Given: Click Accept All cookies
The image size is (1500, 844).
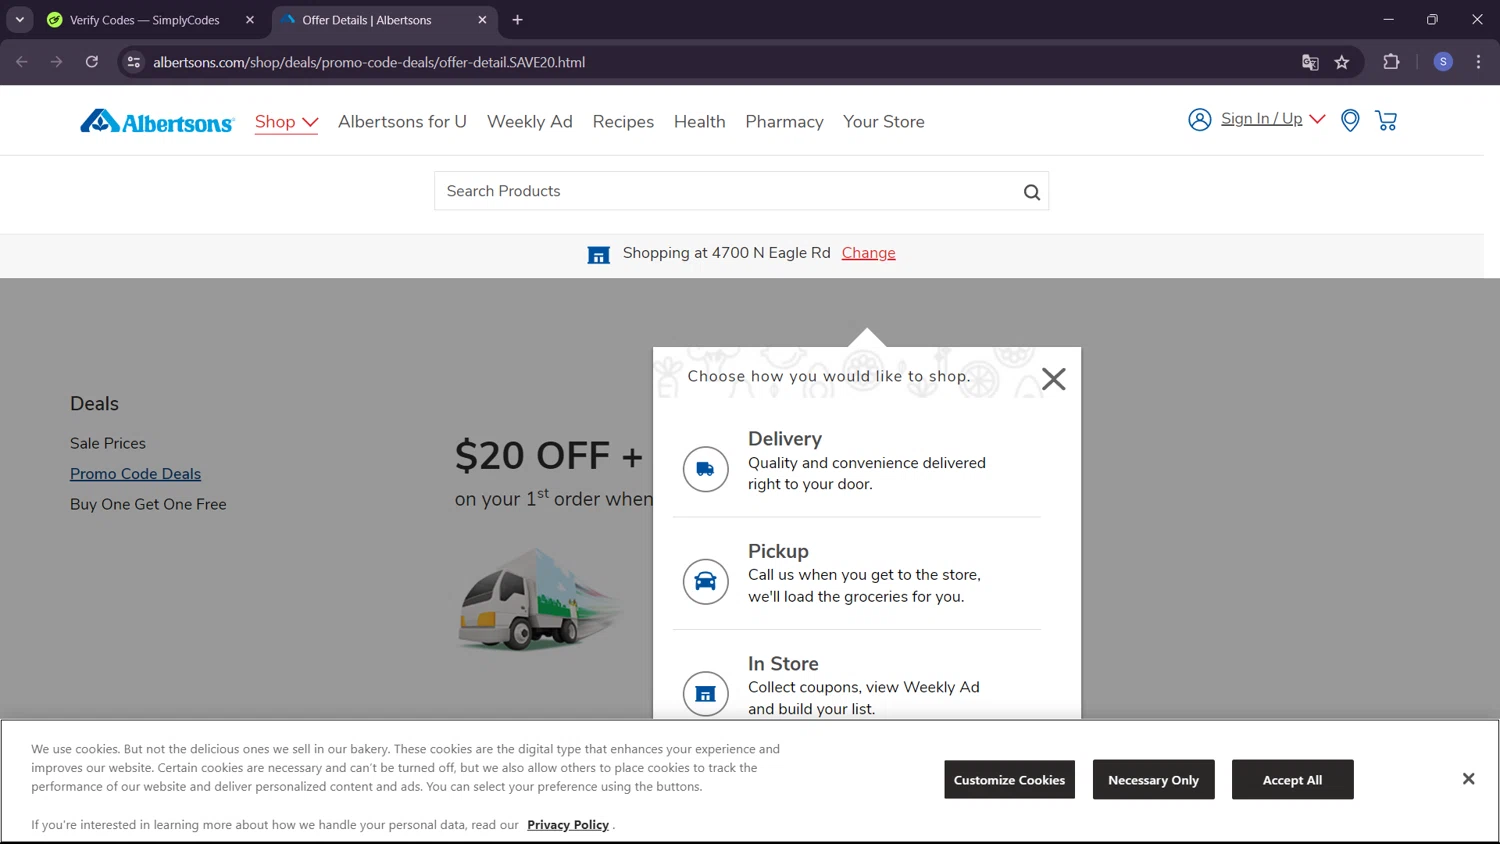Looking at the screenshot, I should (x=1292, y=780).
